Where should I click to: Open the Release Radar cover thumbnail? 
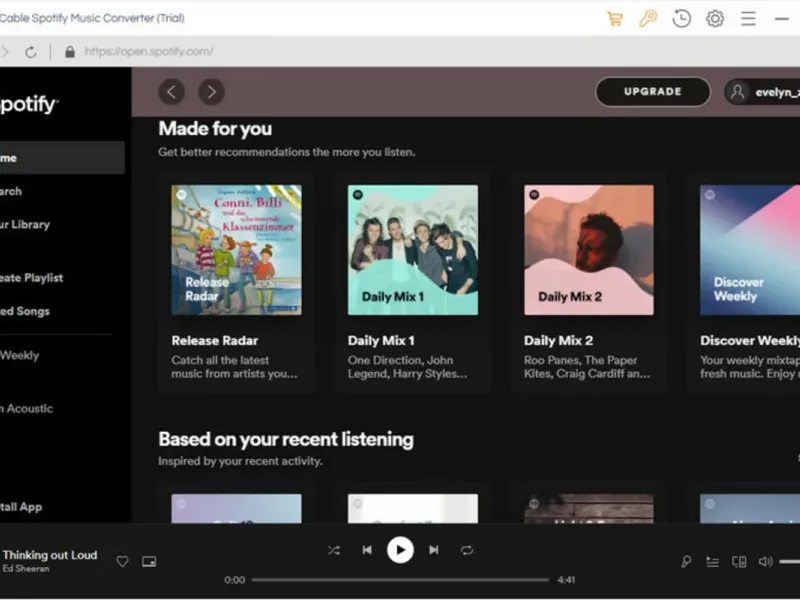point(236,250)
